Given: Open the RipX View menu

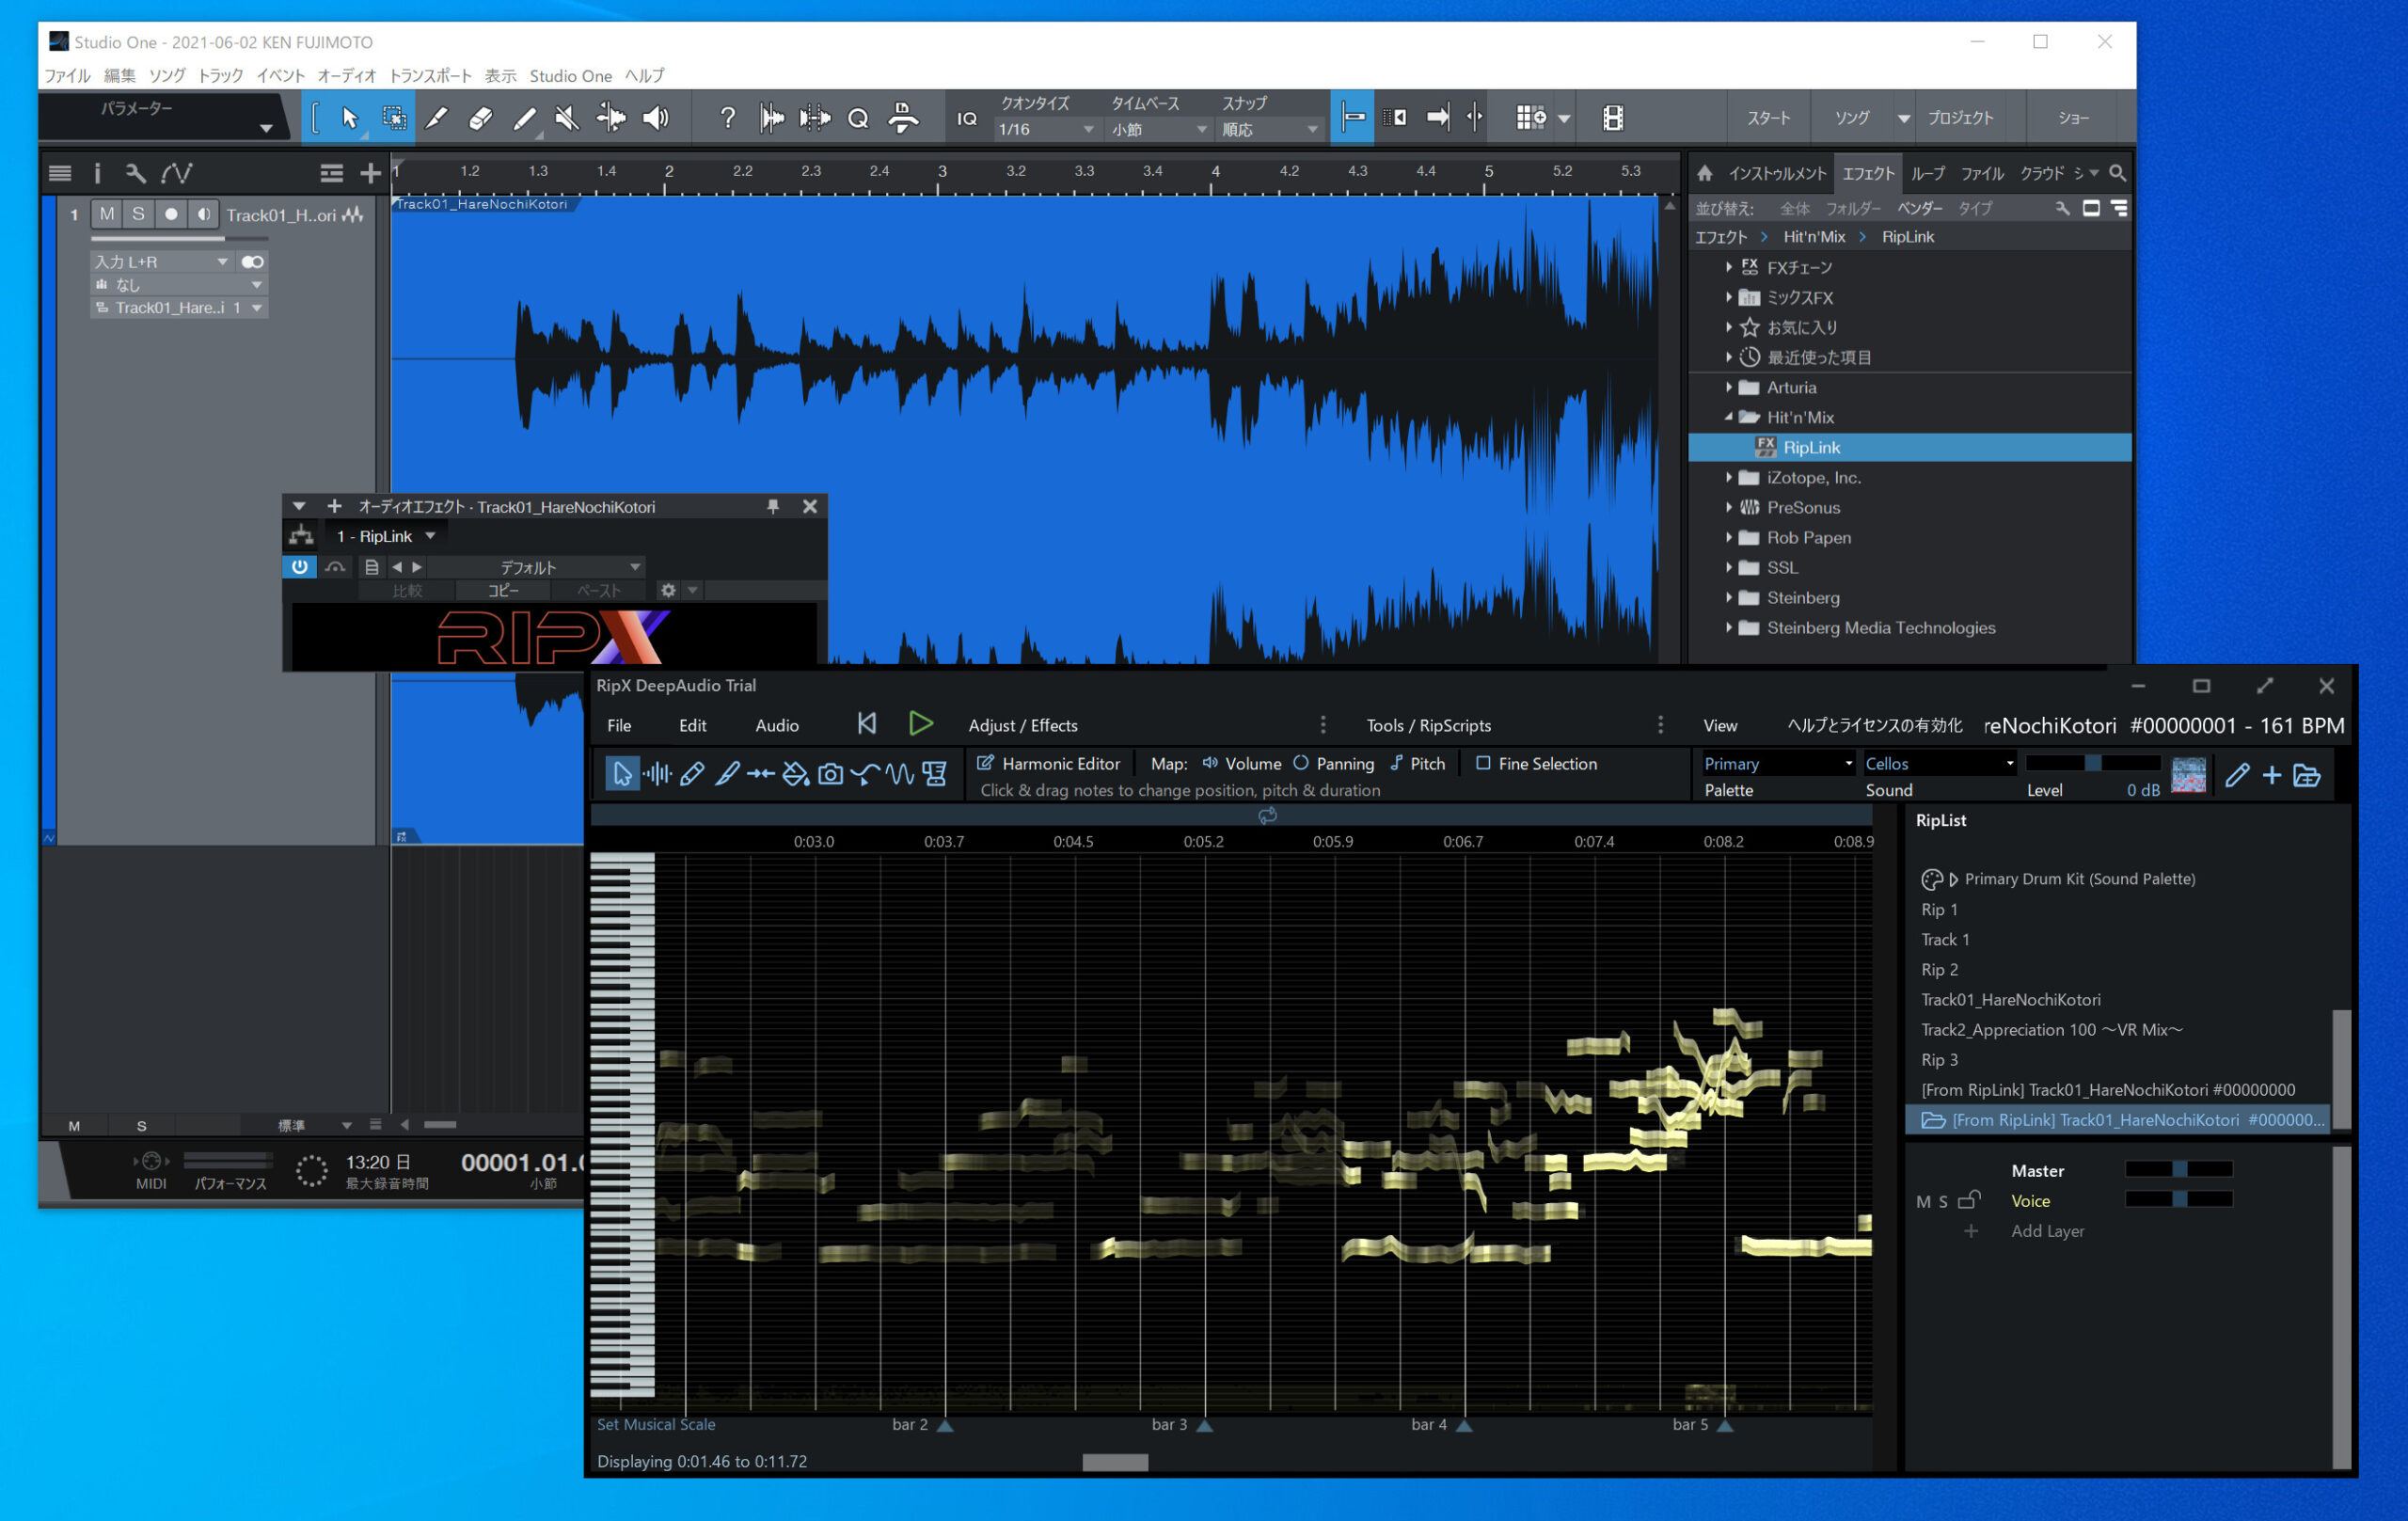Looking at the screenshot, I should click(1720, 725).
